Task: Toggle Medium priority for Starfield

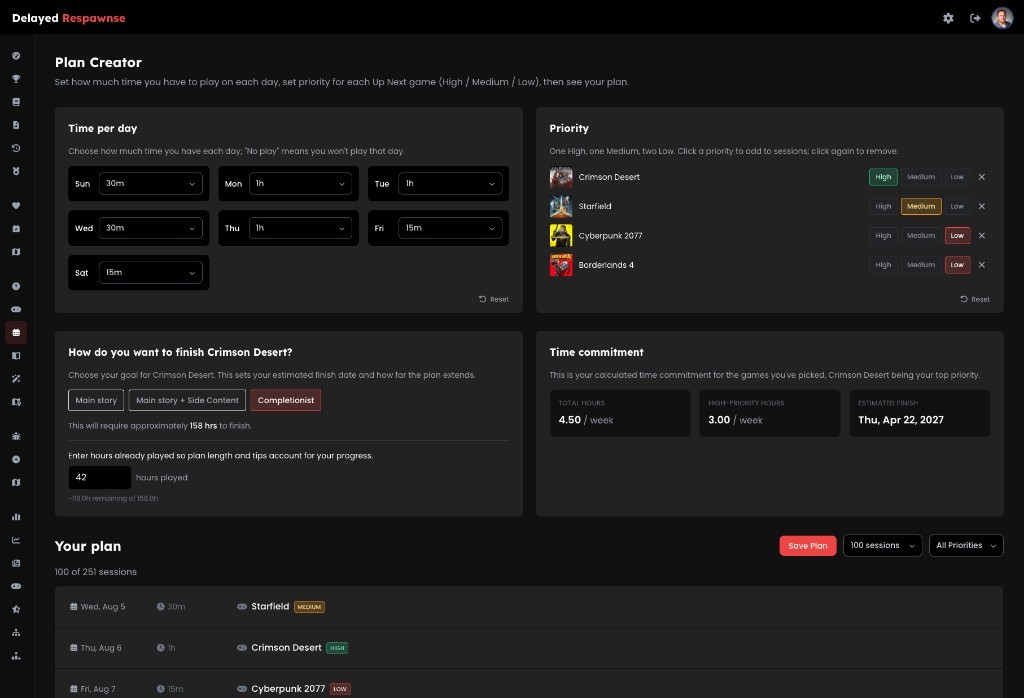Action: pos(921,206)
